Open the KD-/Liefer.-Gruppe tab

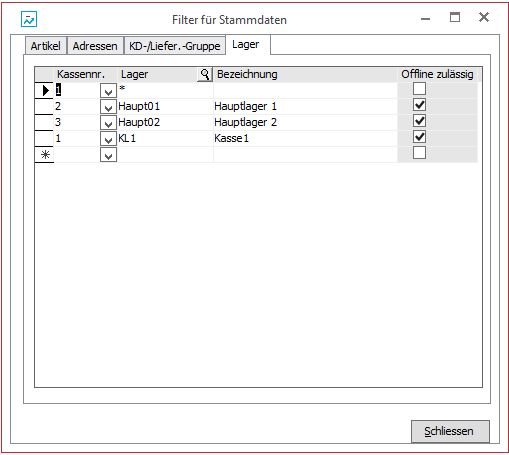pos(175,46)
